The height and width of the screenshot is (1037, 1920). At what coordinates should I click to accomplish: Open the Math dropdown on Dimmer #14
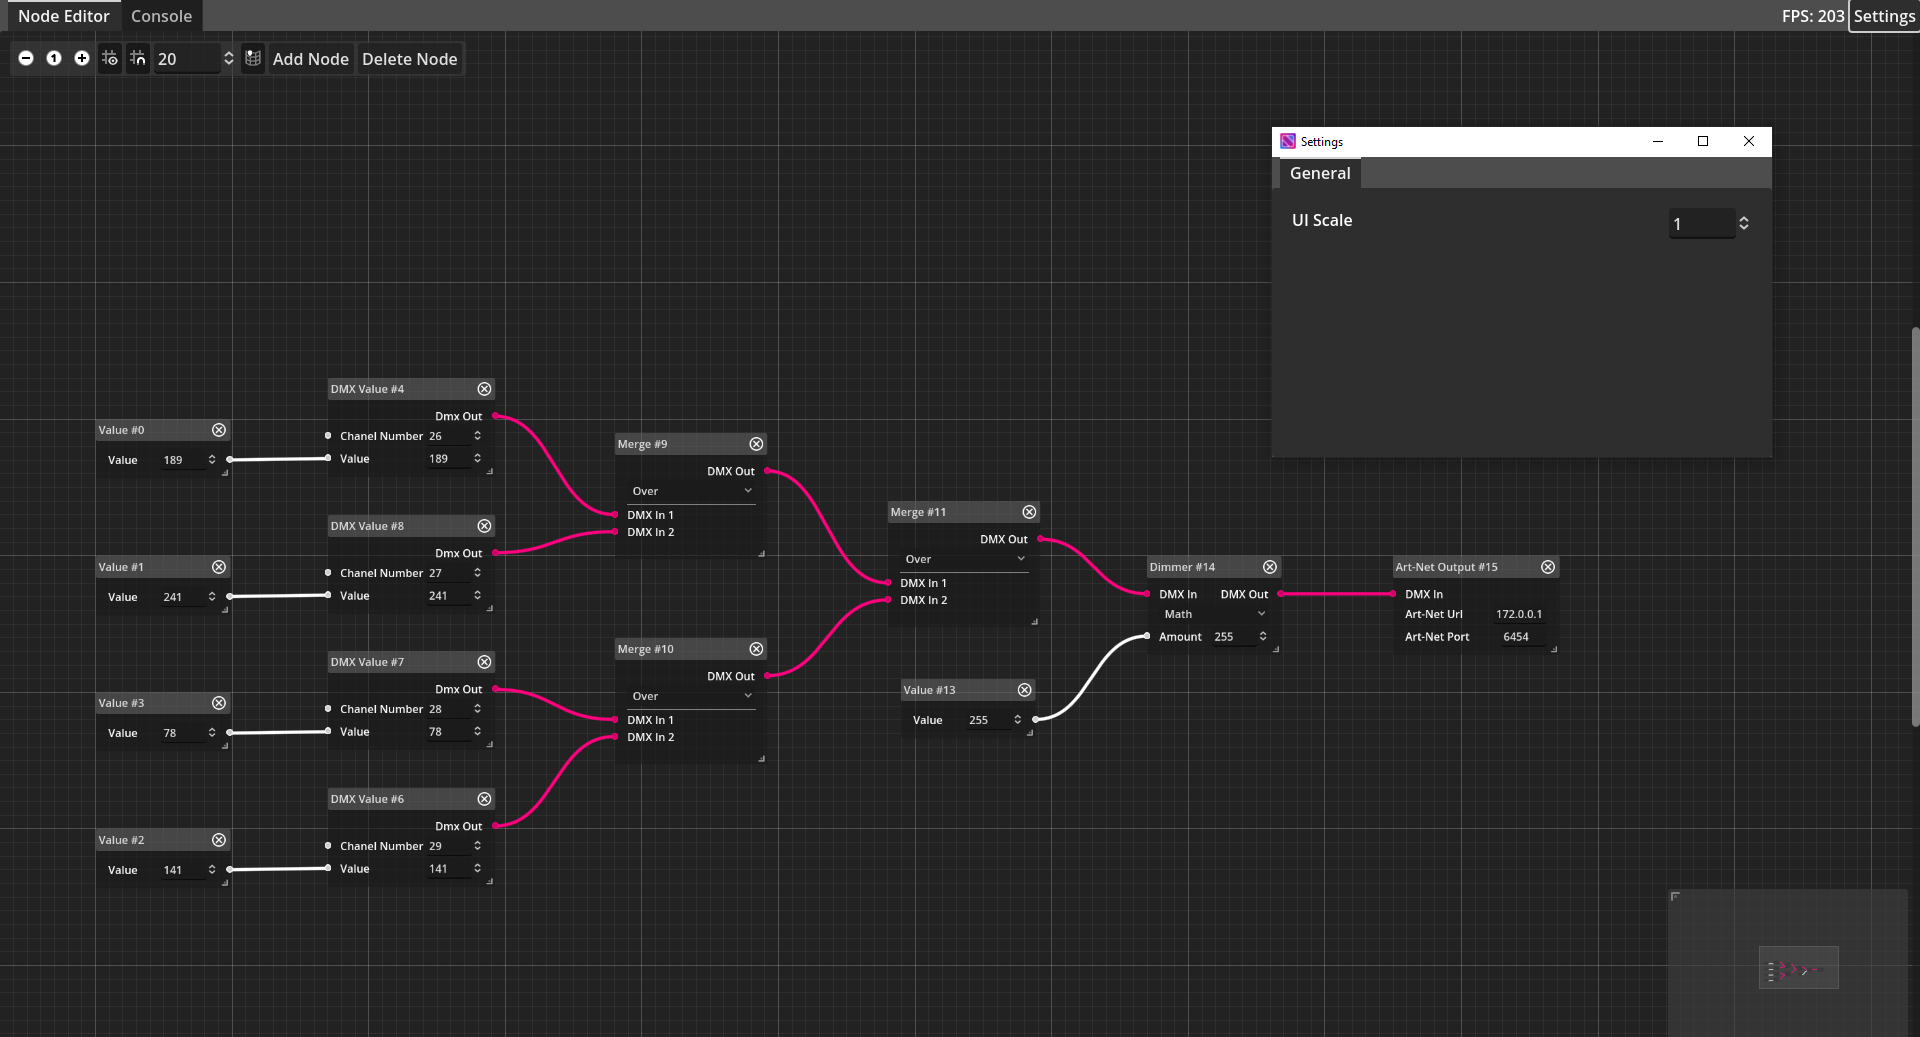[x=1214, y=613]
